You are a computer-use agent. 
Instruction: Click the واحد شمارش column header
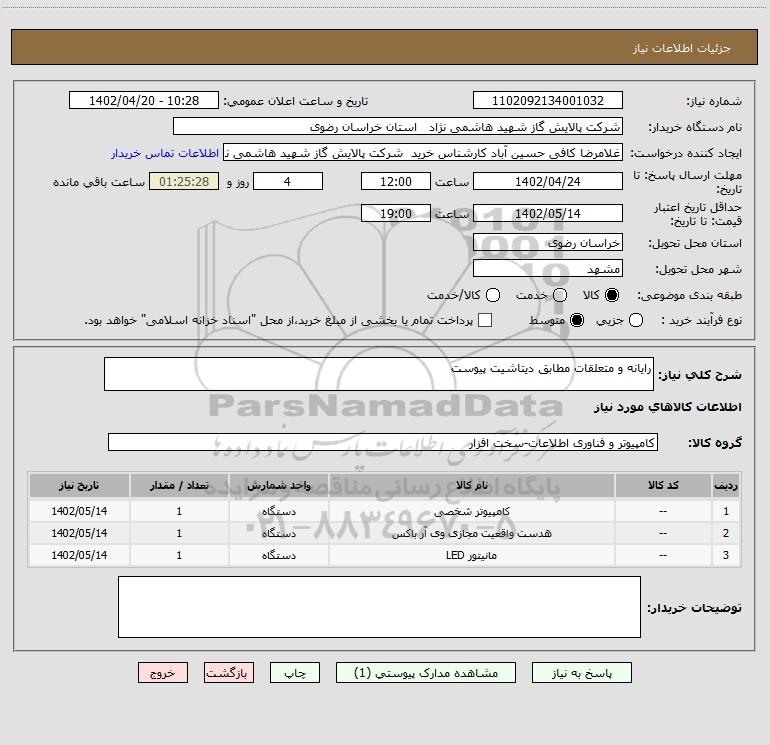[x=279, y=486]
